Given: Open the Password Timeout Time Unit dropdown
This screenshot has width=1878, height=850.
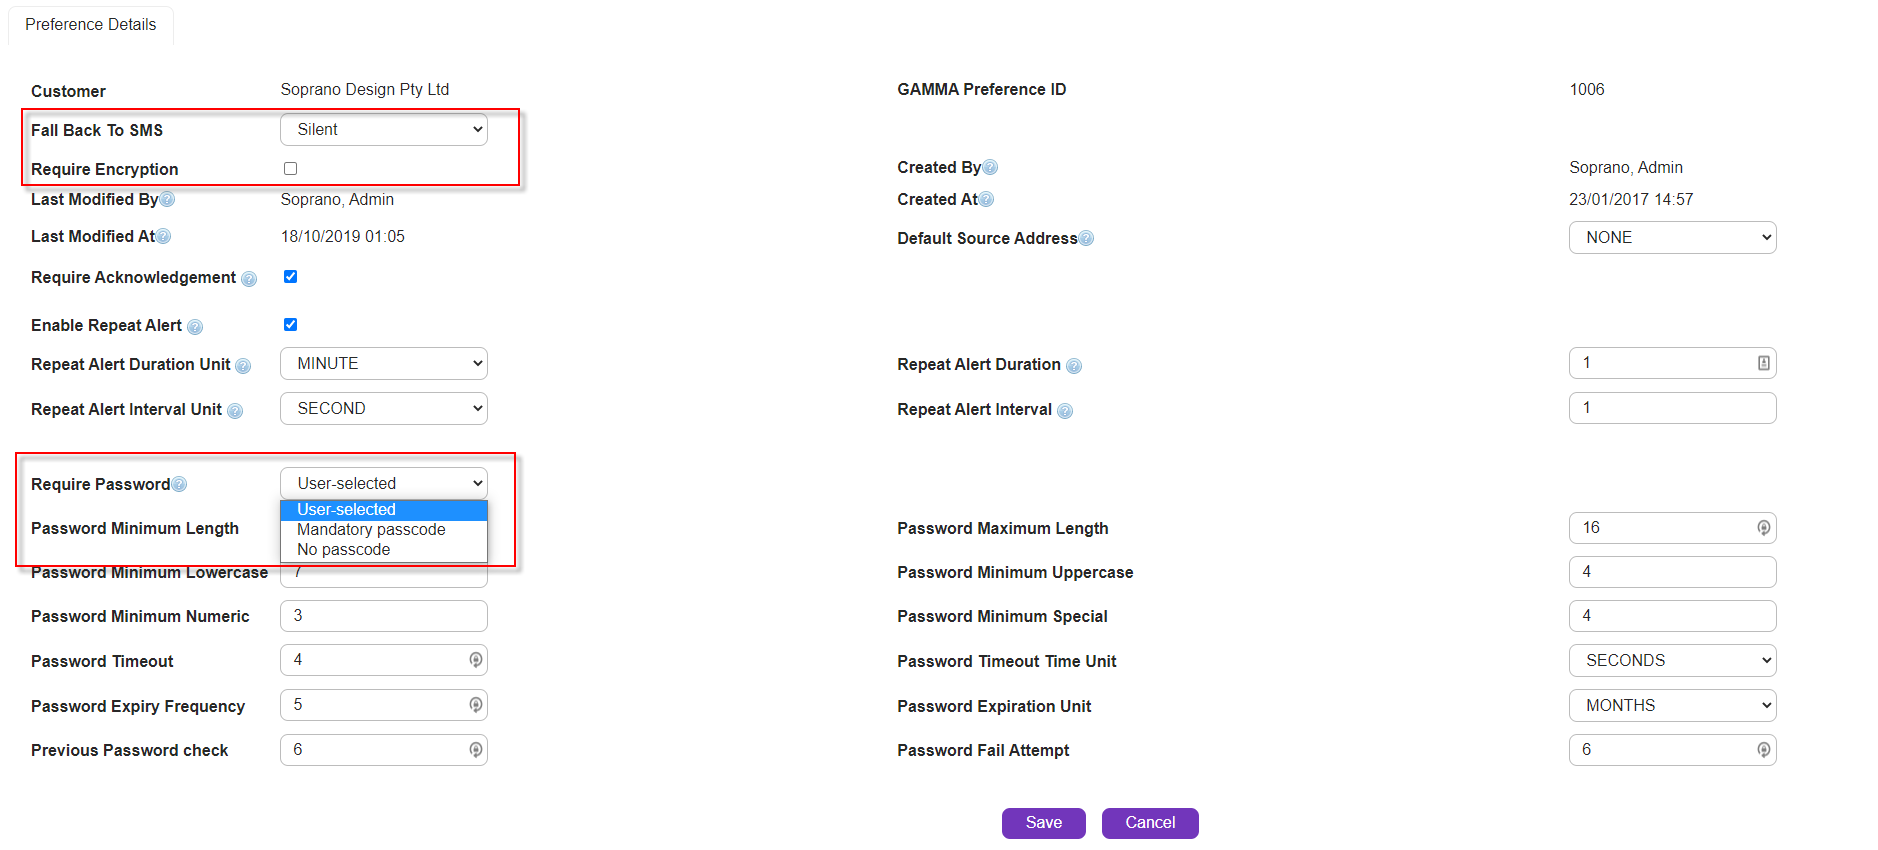Looking at the screenshot, I should click(x=1672, y=661).
